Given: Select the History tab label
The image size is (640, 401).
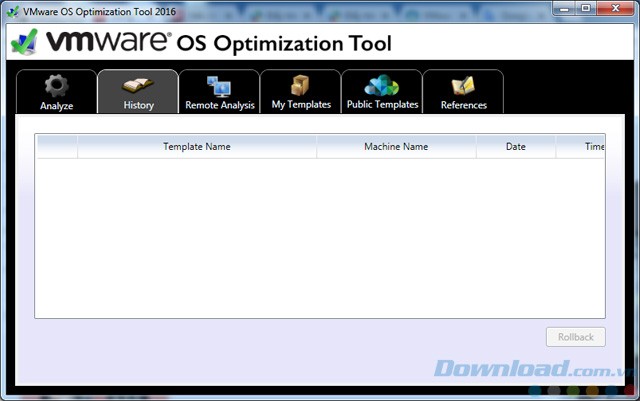Looking at the screenshot, I should click(138, 105).
